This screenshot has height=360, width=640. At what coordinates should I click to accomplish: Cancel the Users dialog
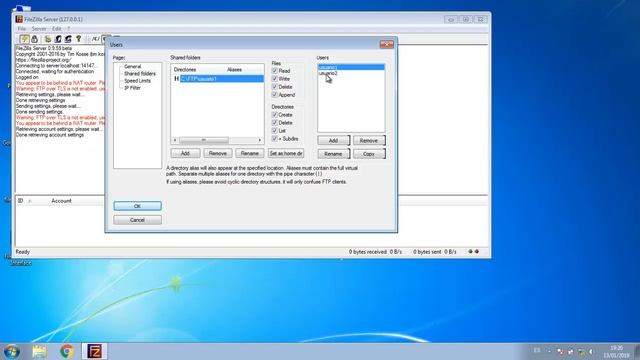(137, 220)
